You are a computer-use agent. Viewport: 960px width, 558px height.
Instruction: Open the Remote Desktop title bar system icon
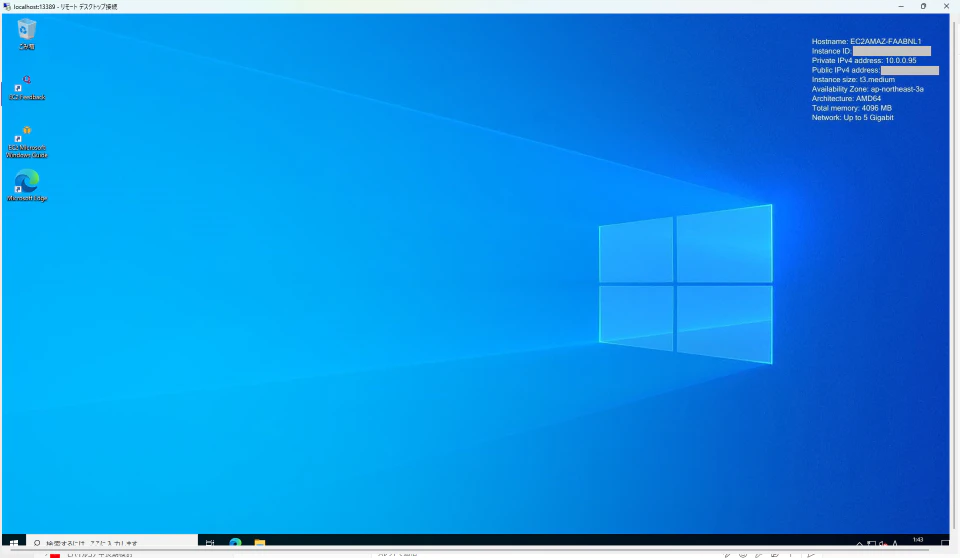click(7, 6)
